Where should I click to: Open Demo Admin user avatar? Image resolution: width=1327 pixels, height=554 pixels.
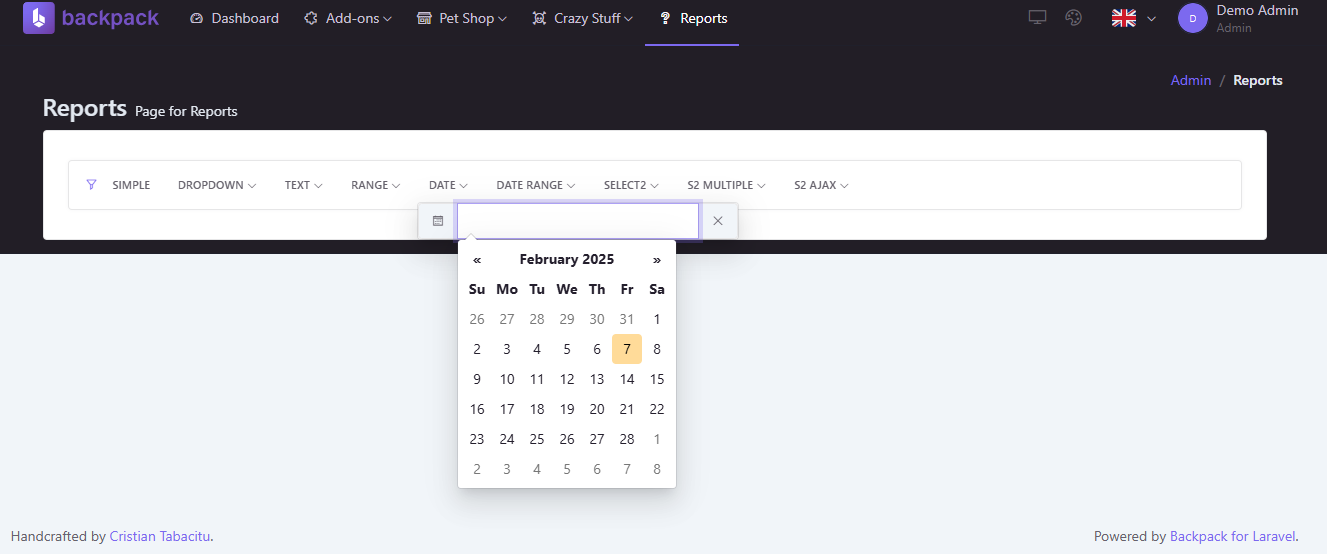coord(1193,18)
